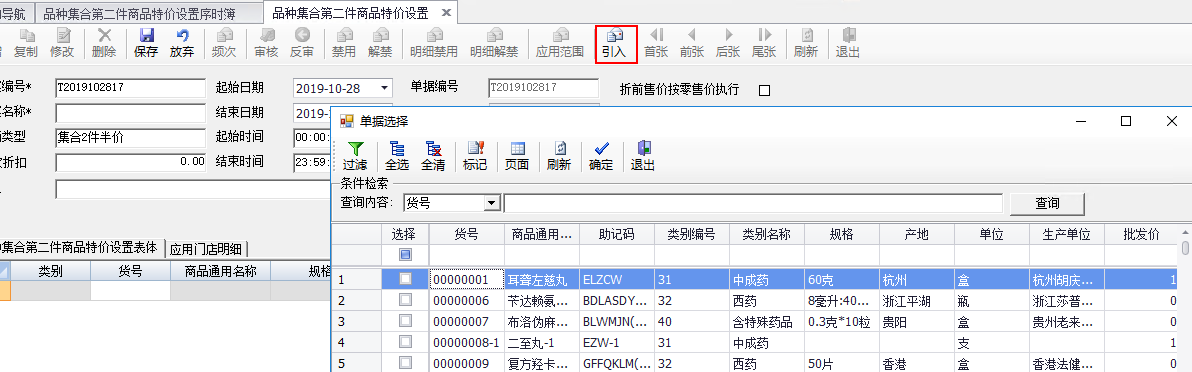
Task: Click the 反审 (un-audit) toolbar icon
Action: 303,43
